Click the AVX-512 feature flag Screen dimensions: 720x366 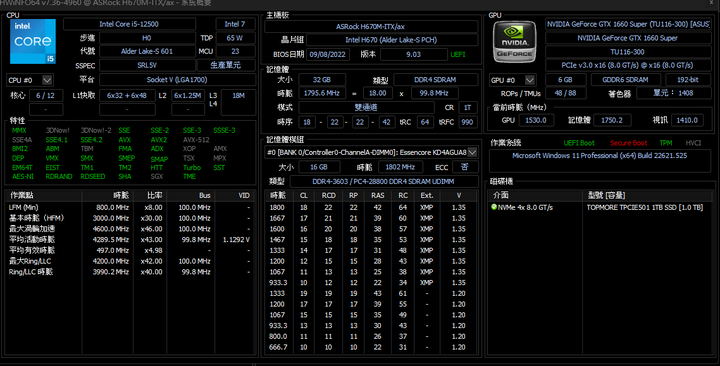pos(196,140)
